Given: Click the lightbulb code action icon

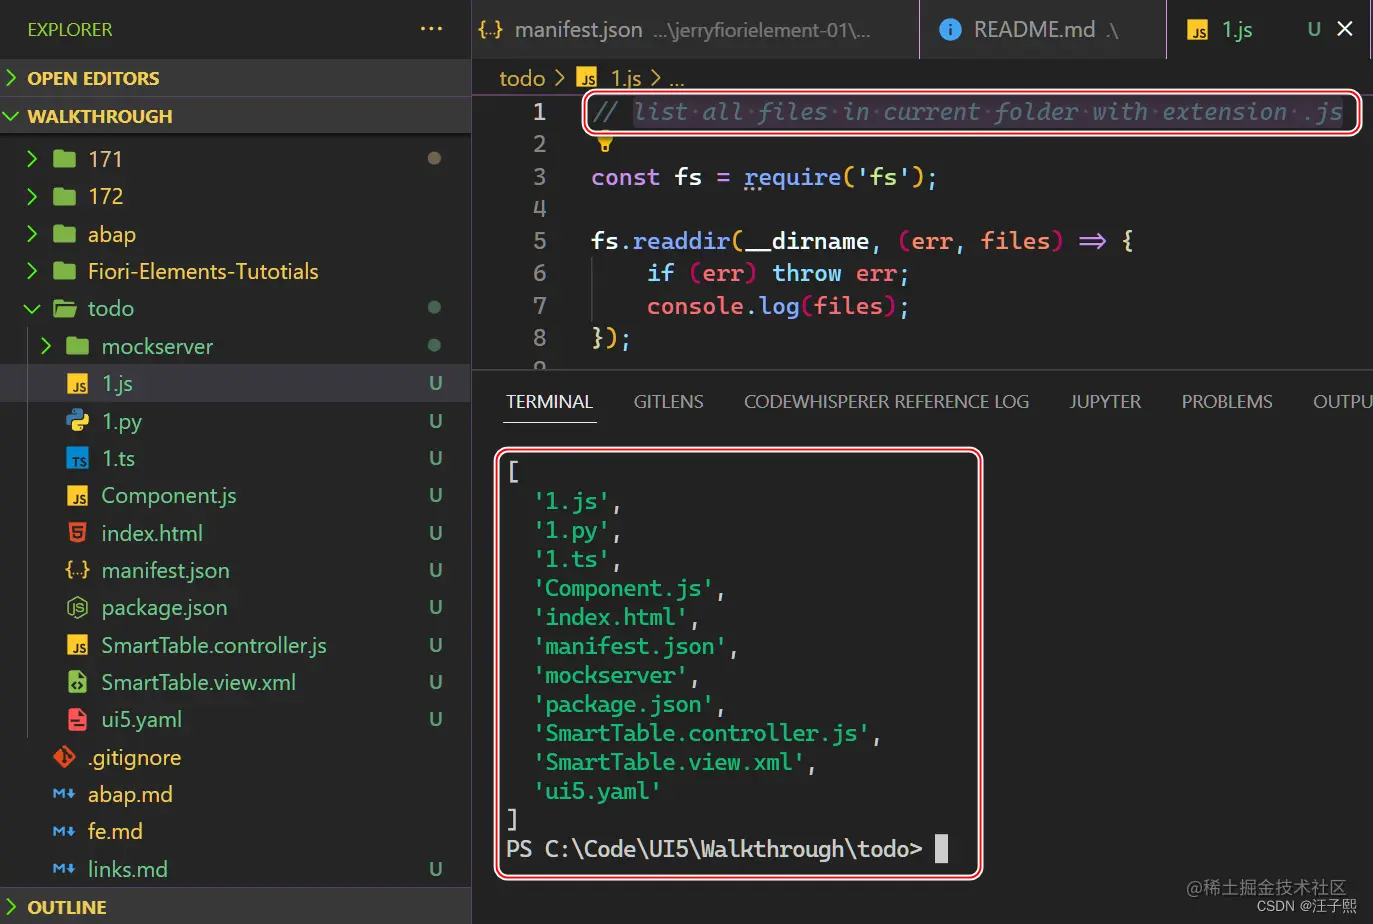Looking at the screenshot, I should click(x=605, y=143).
